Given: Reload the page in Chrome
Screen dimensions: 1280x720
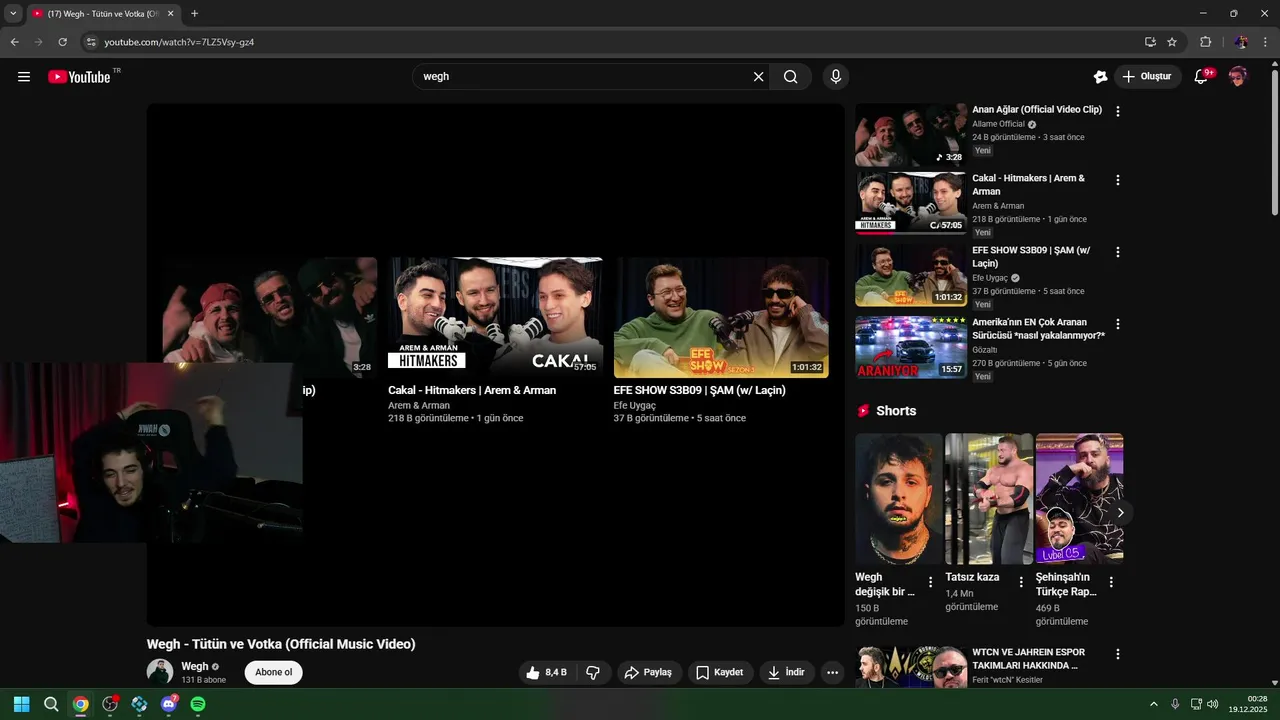Looking at the screenshot, I should 62,42.
